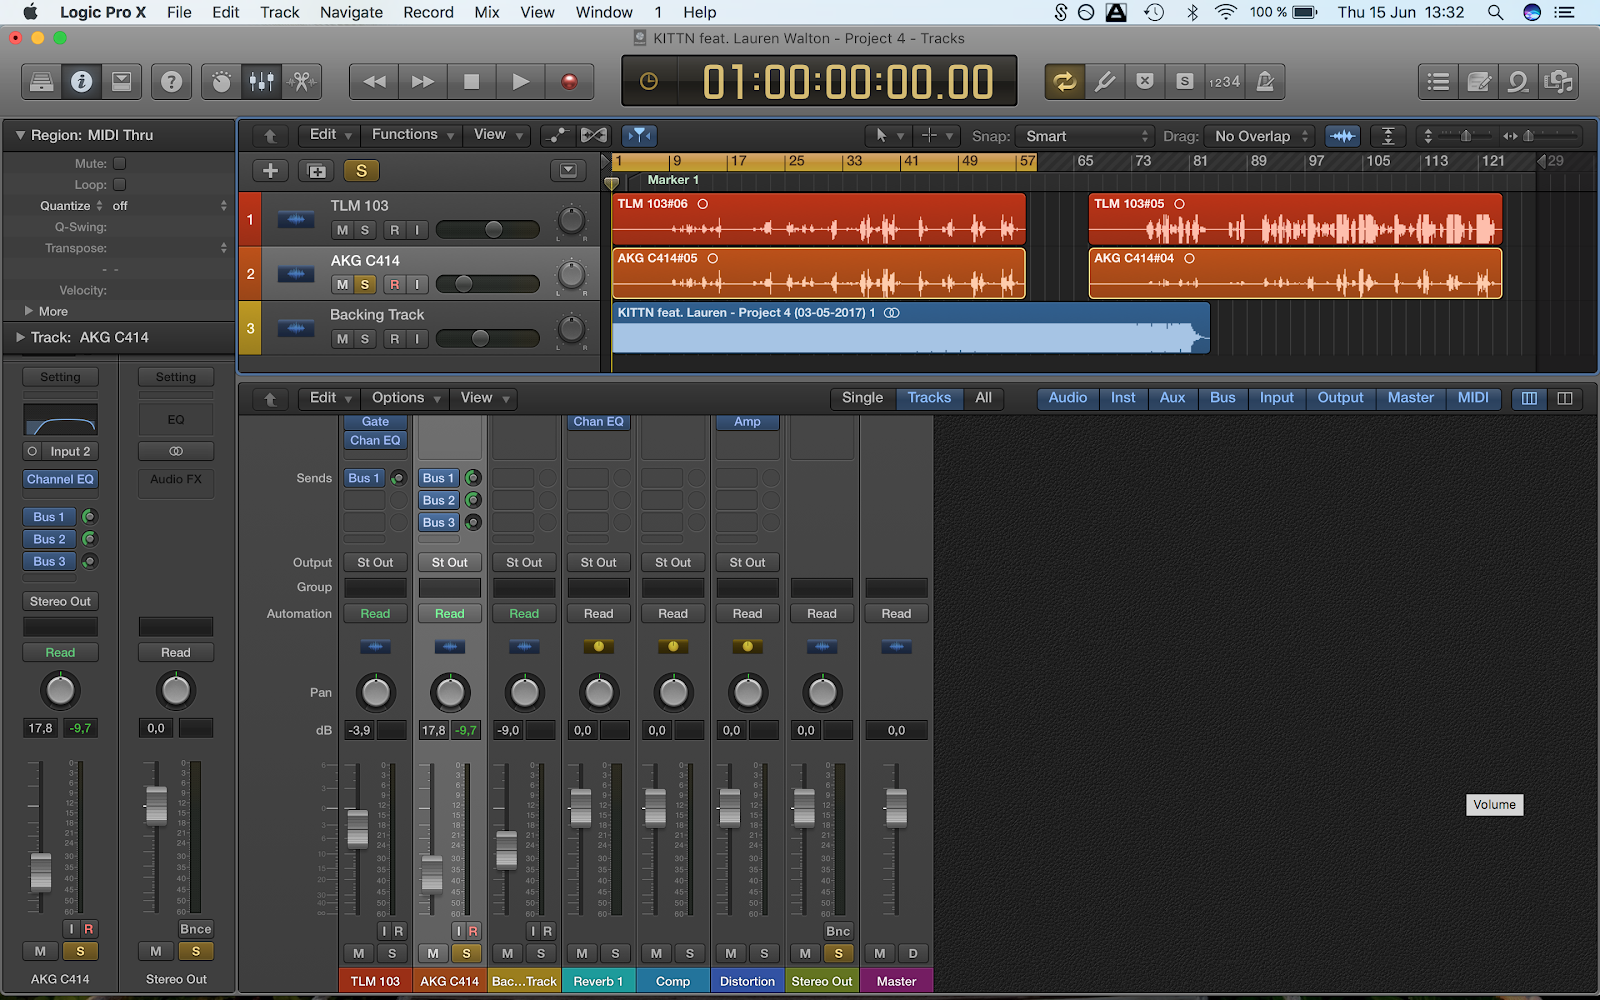Toggle the Waveform Zoom button
The image size is (1600, 1000).
(1343, 136)
